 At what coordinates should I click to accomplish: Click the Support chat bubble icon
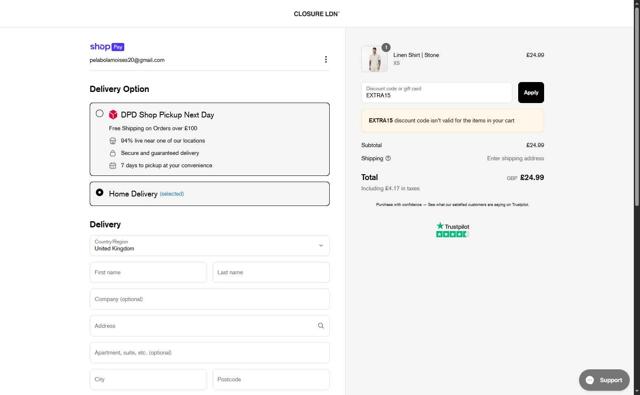point(590,380)
